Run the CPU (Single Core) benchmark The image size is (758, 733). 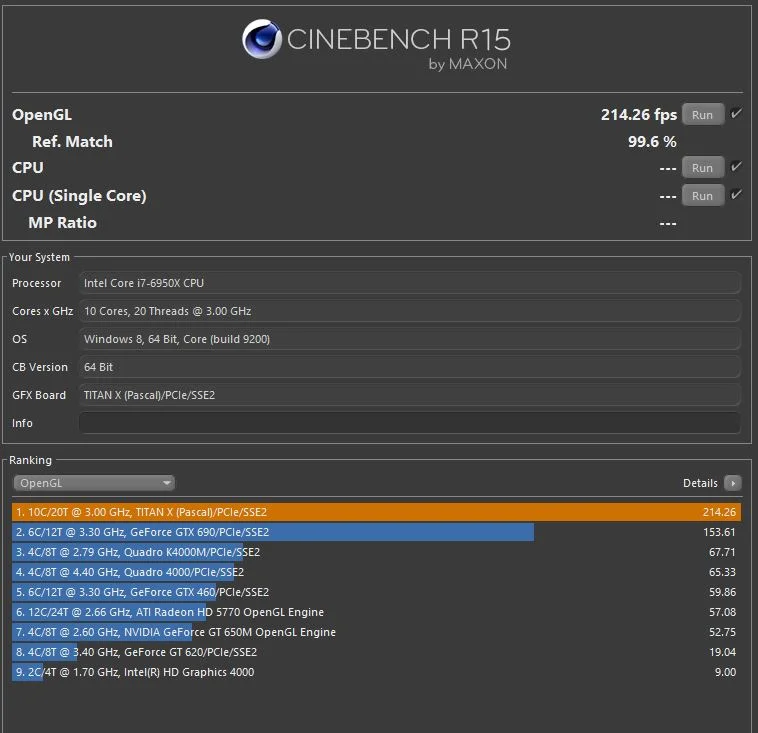[x=703, y=196]
